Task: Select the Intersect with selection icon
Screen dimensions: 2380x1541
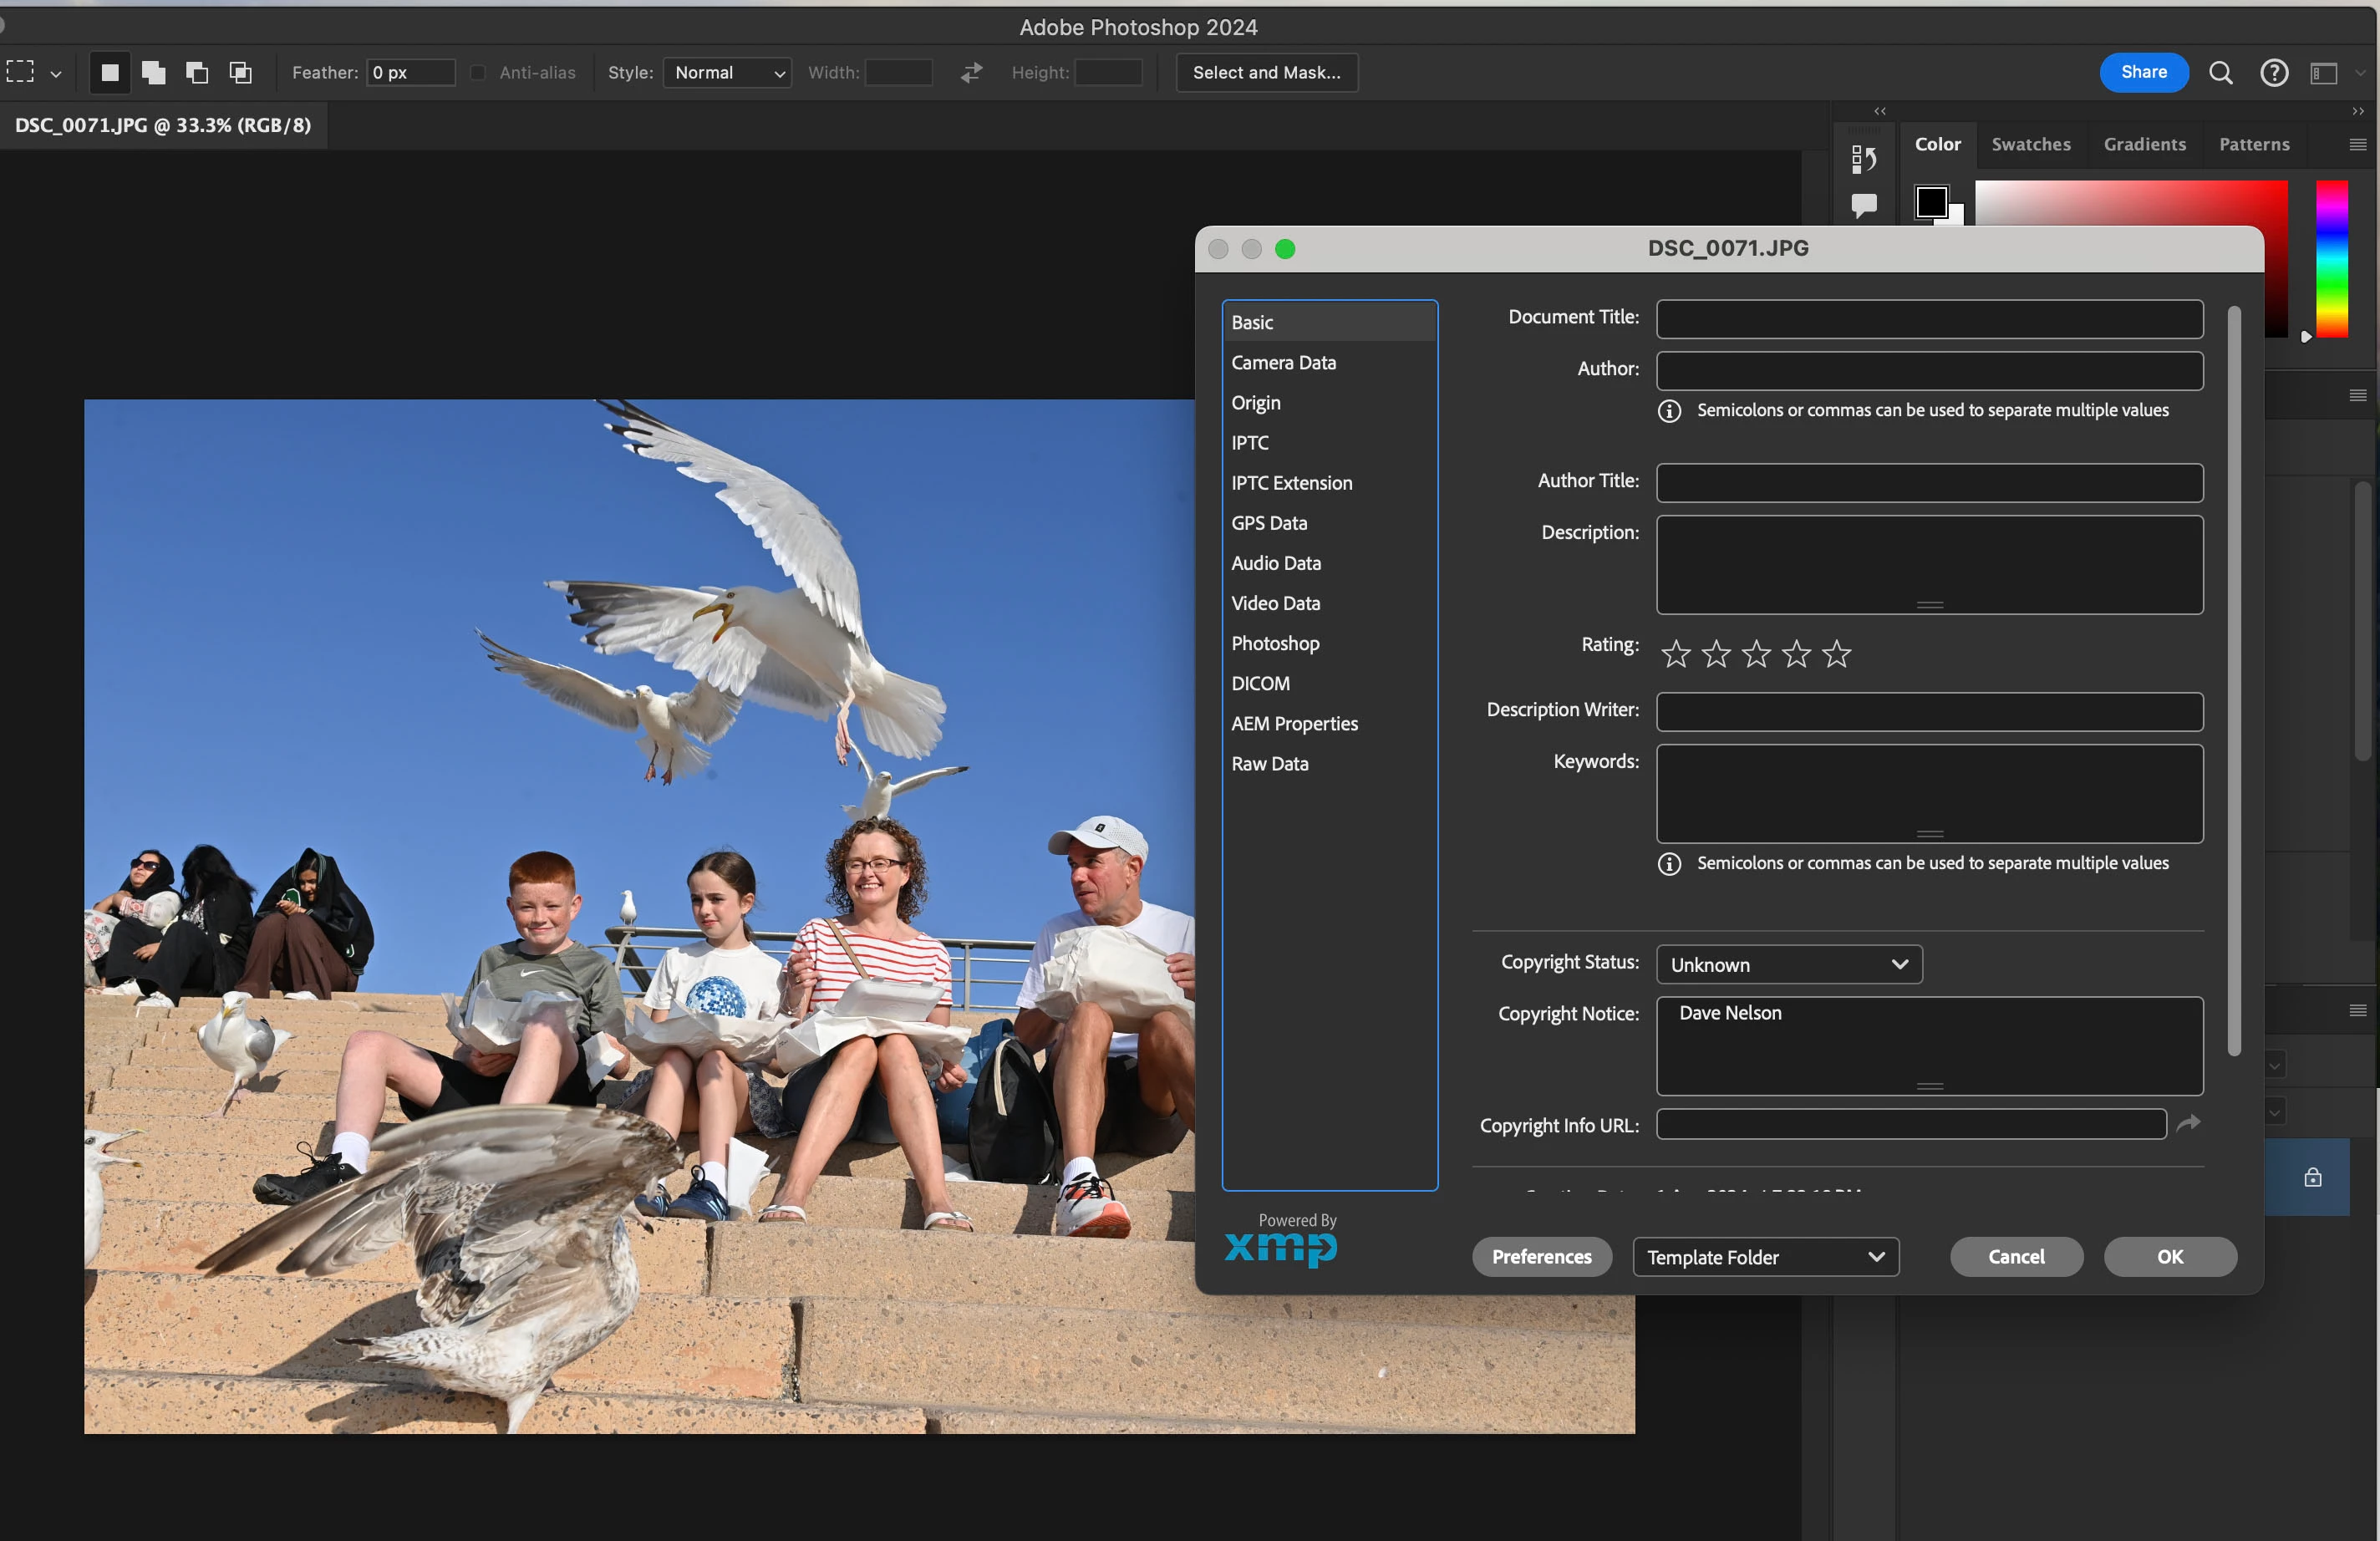Action: 240,72
